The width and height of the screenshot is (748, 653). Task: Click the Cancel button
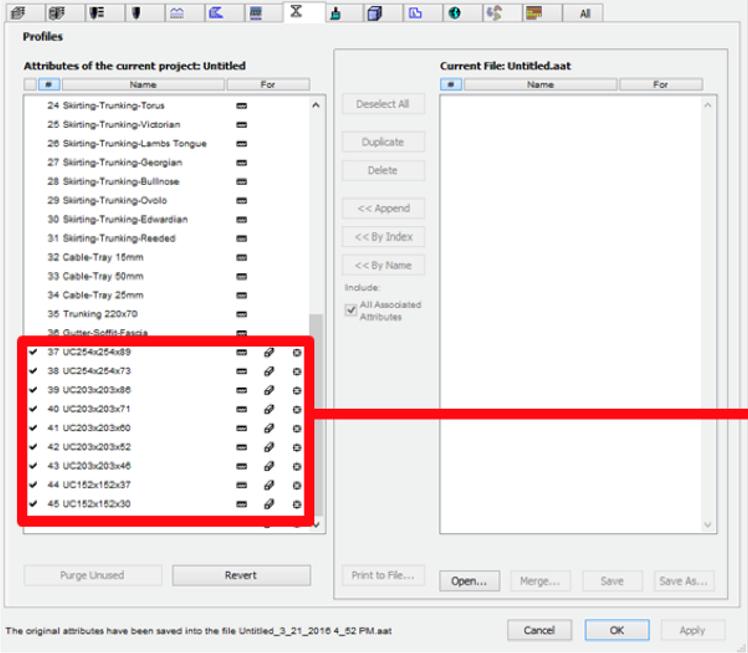coord(540,631)
